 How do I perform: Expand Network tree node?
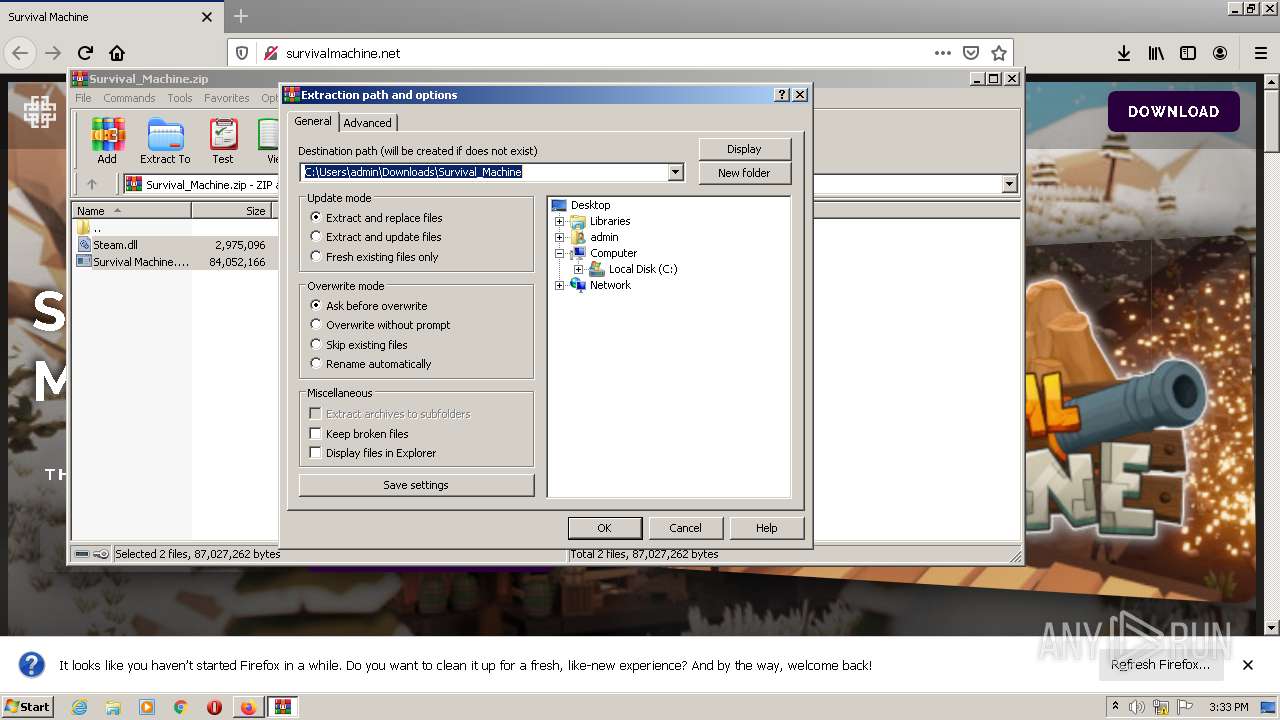[559, 285]
